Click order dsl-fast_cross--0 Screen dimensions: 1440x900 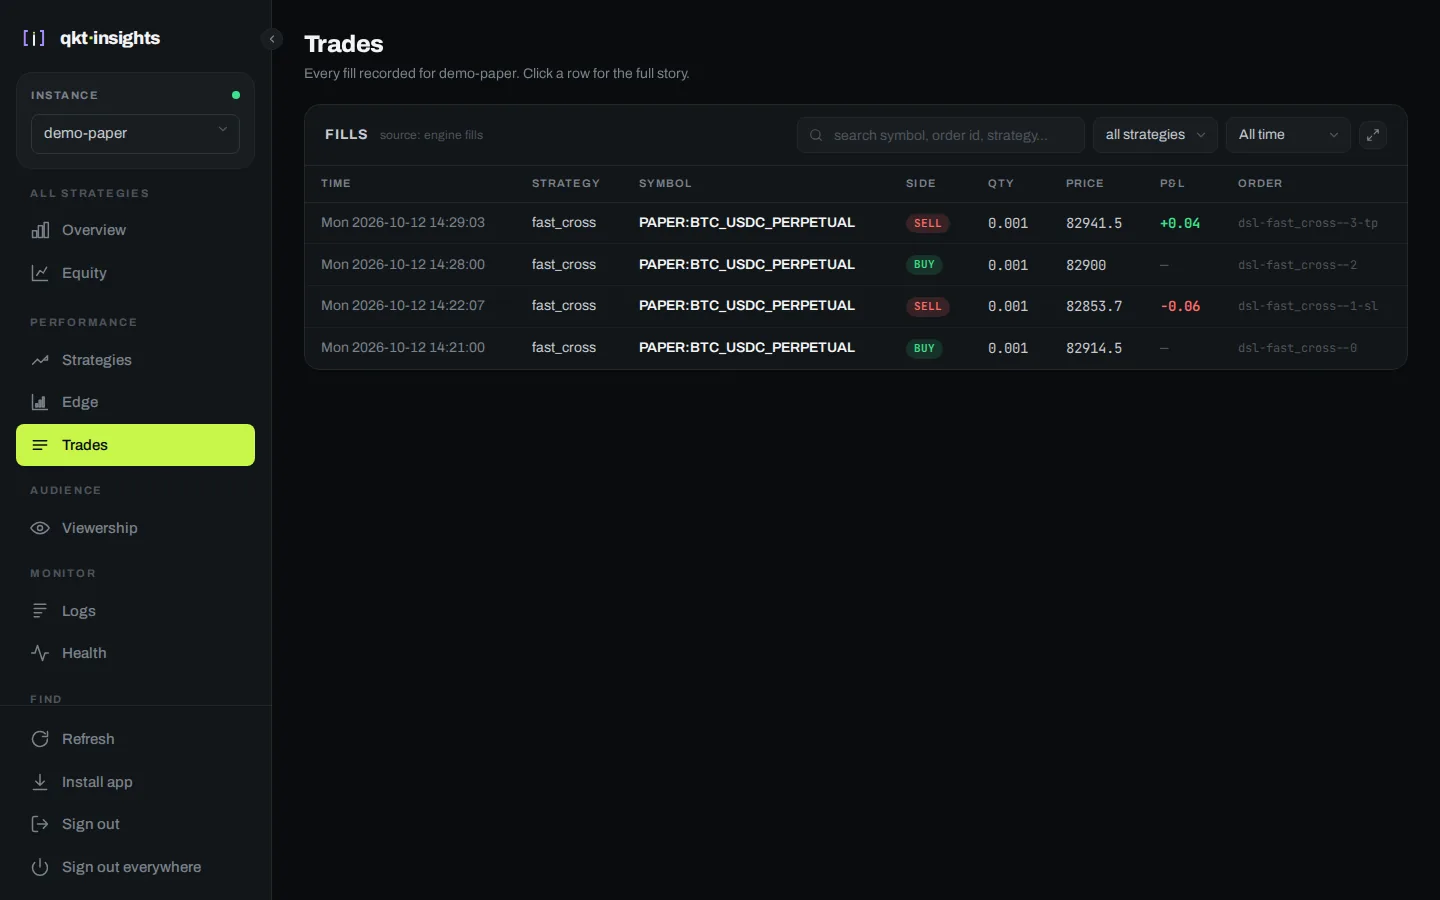point(1297,348)
